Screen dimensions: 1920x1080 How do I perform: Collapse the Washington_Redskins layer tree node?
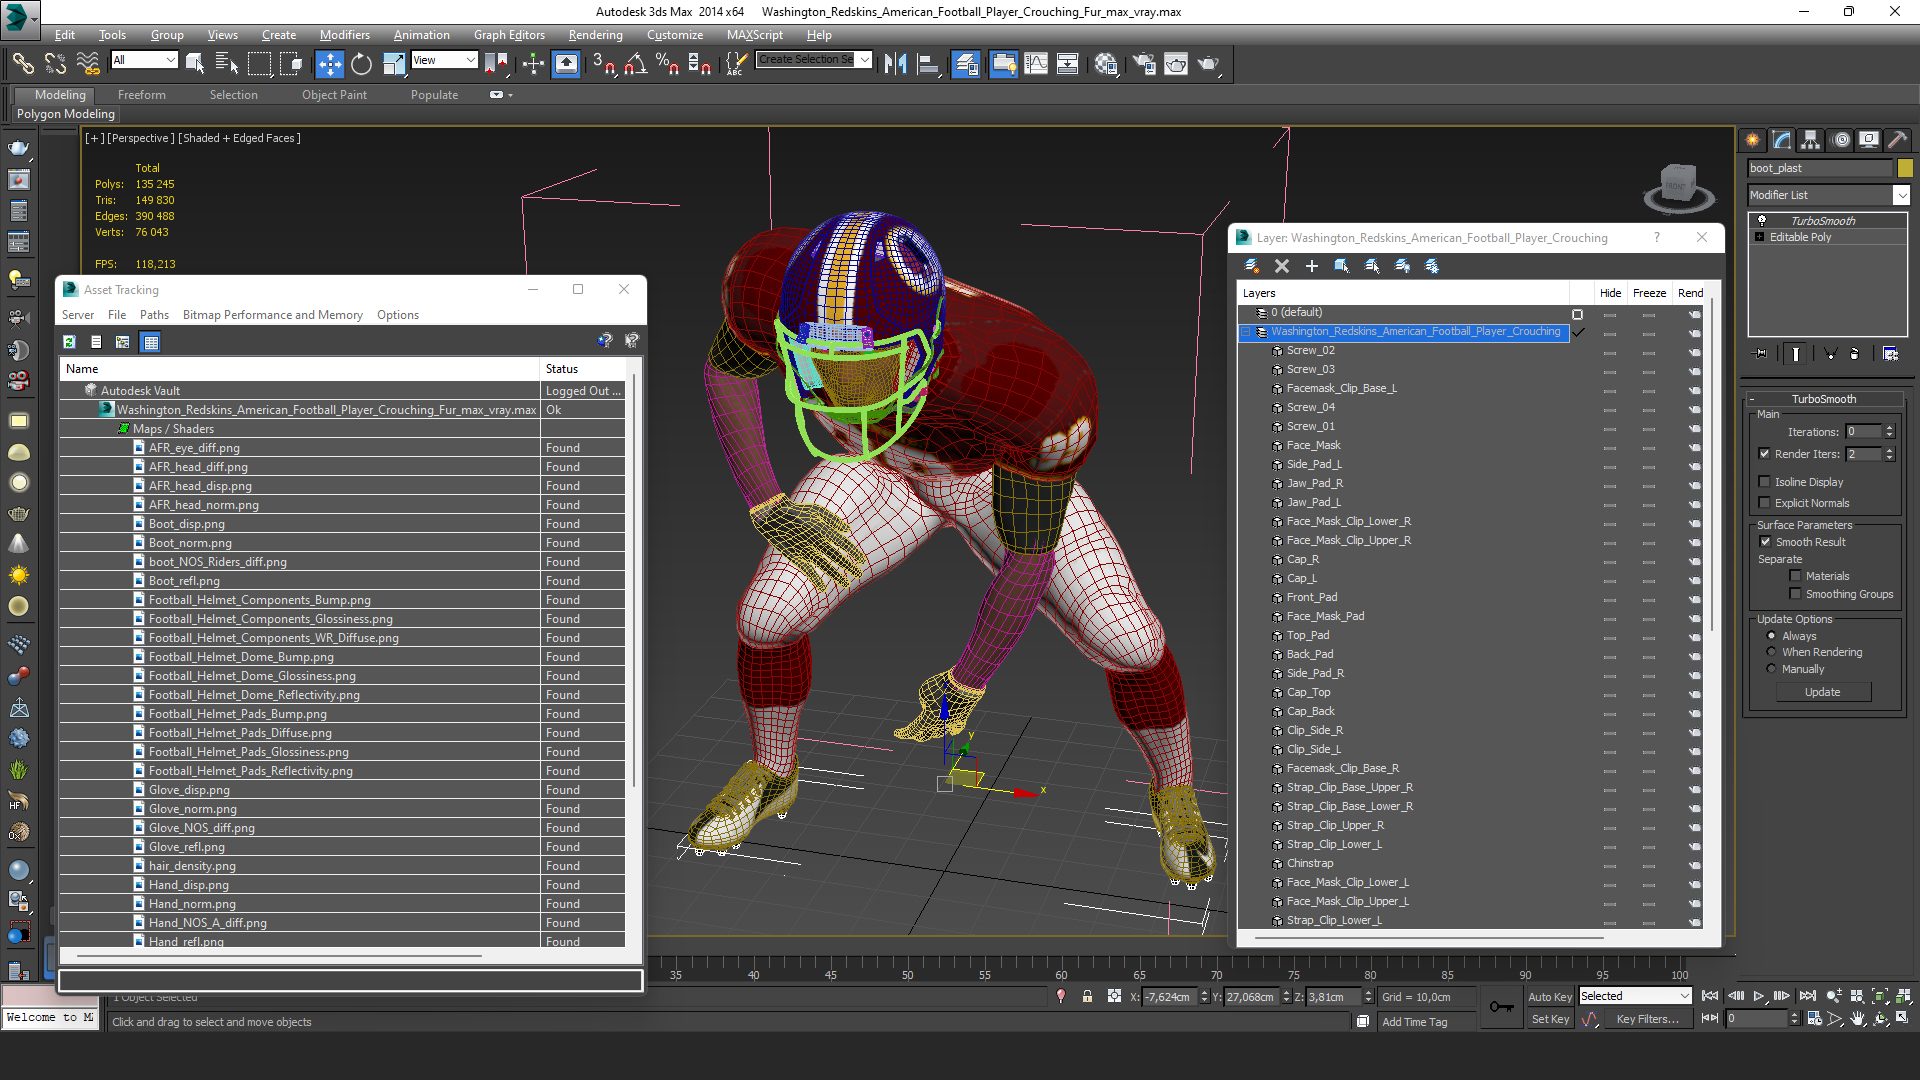point(1247,332)
